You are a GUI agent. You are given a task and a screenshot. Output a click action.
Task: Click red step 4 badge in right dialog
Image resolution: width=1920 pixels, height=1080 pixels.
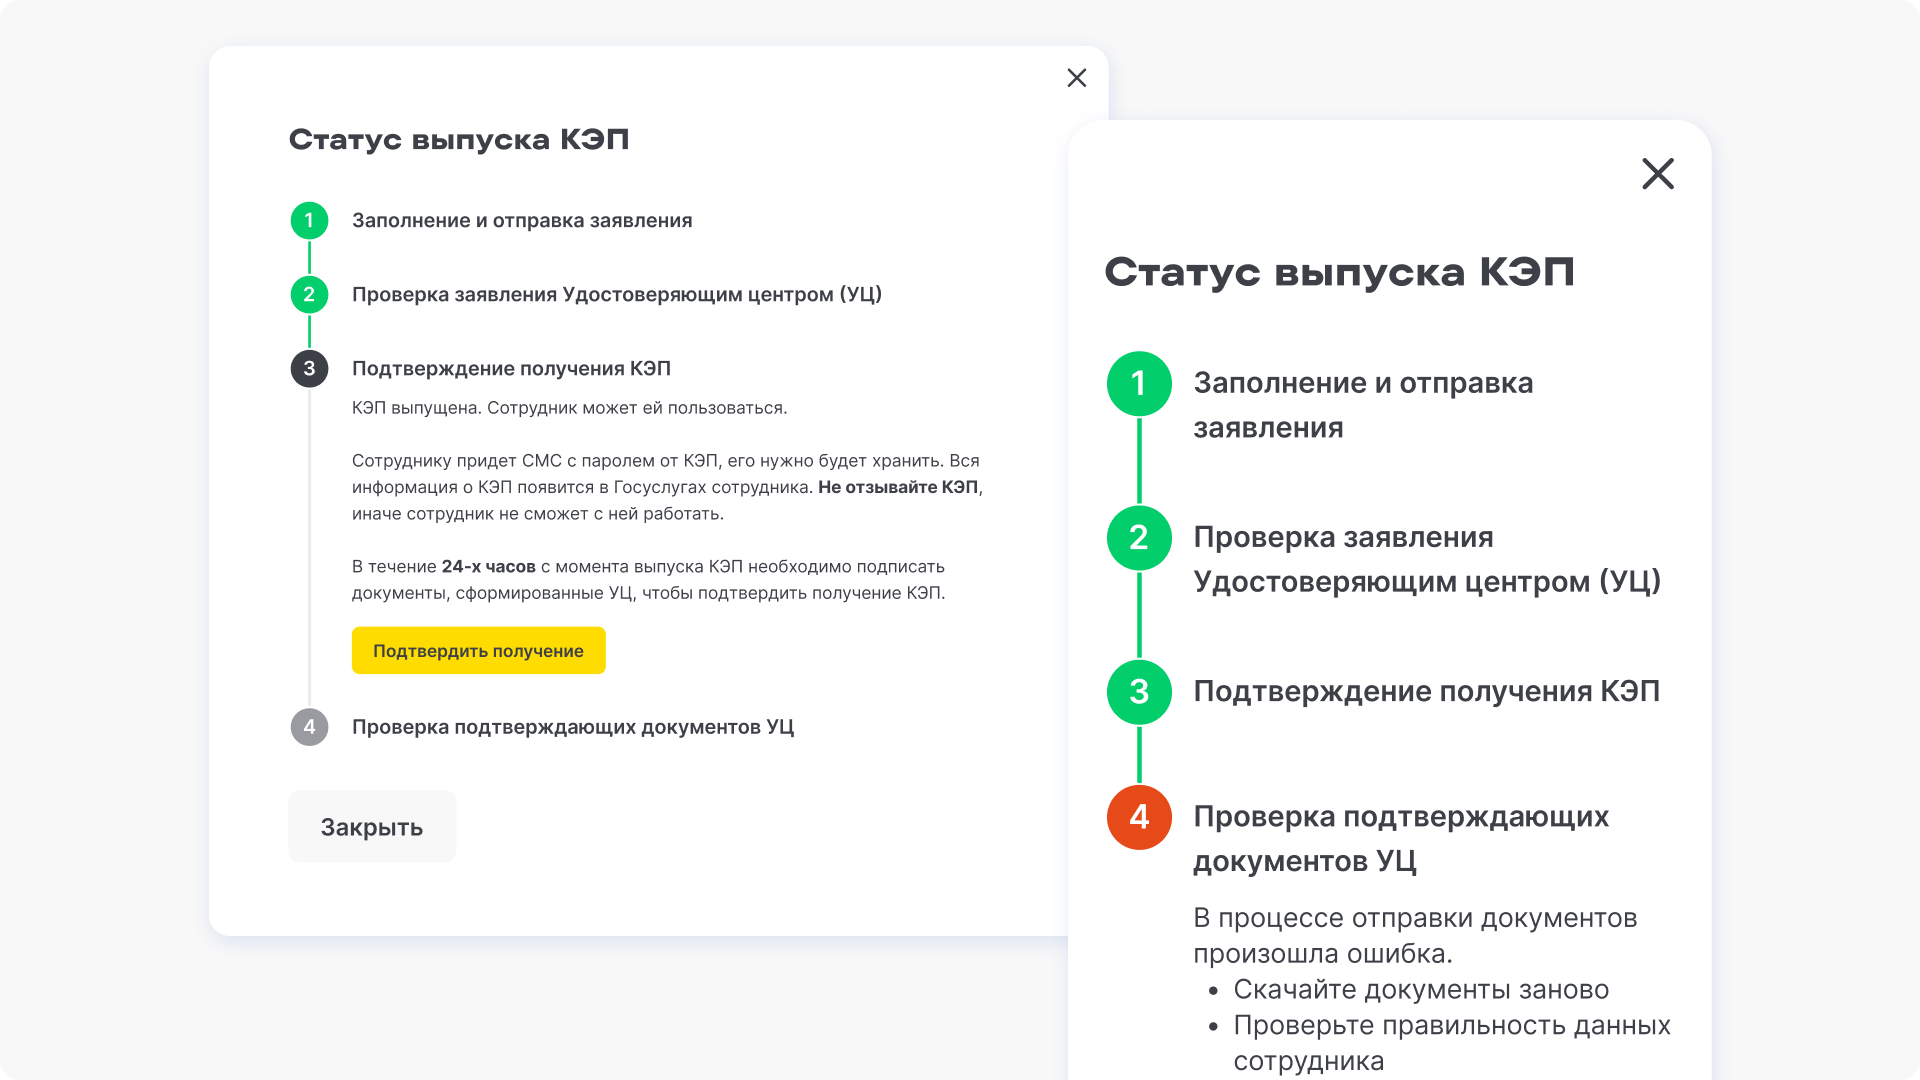(1139, 817)
